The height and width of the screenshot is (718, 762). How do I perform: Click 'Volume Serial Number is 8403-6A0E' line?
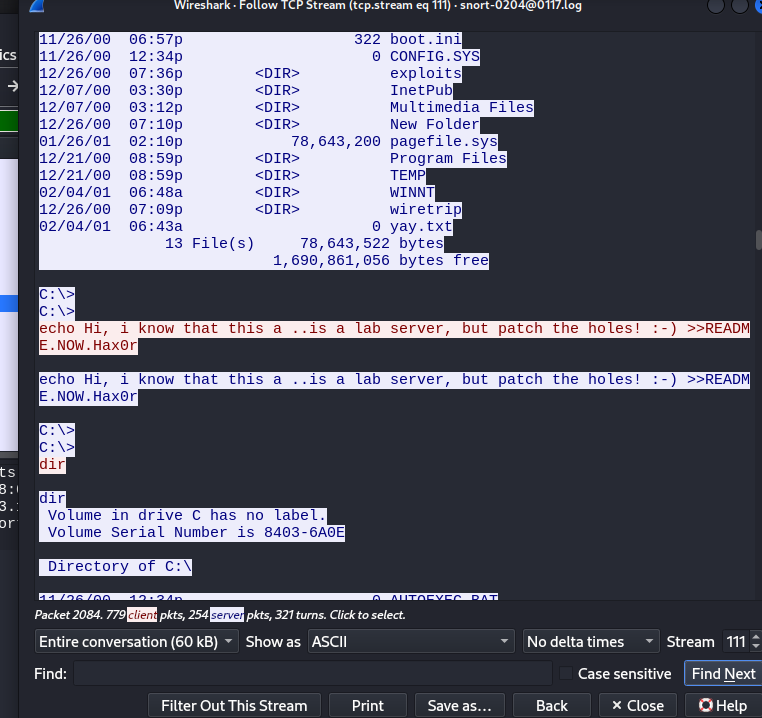click(x=196, y=533)
